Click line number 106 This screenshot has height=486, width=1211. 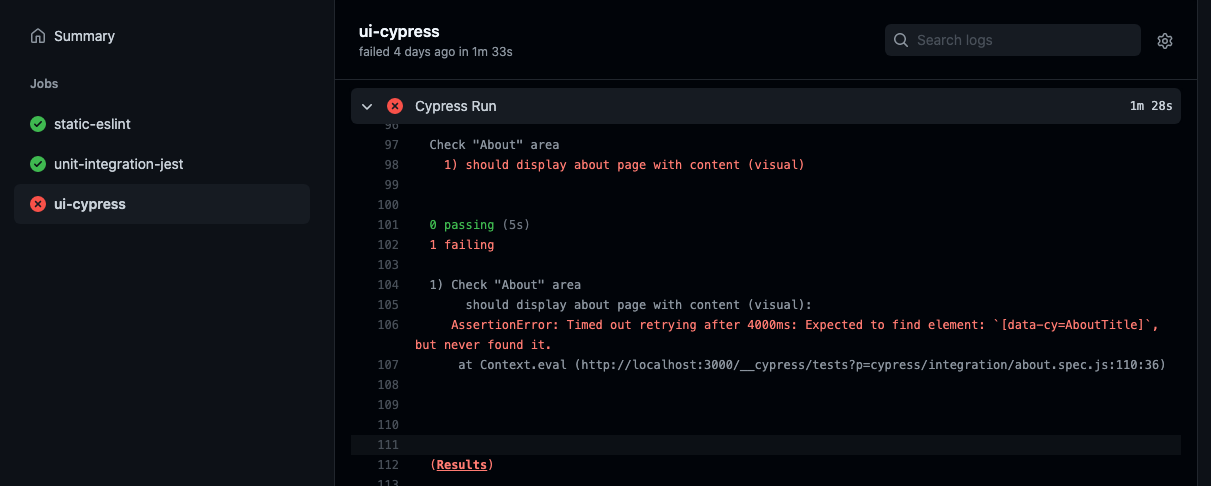(388, 325)
